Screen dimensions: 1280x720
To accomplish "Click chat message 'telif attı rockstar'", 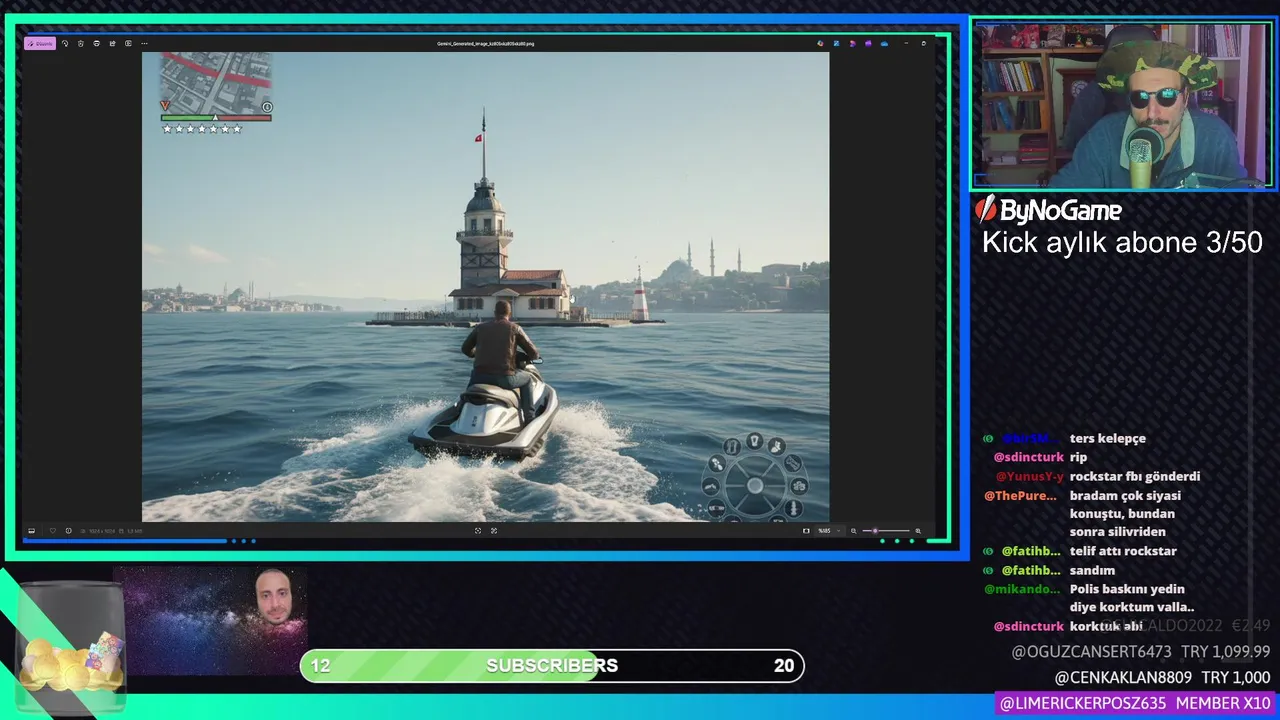I will point(1123,551).
